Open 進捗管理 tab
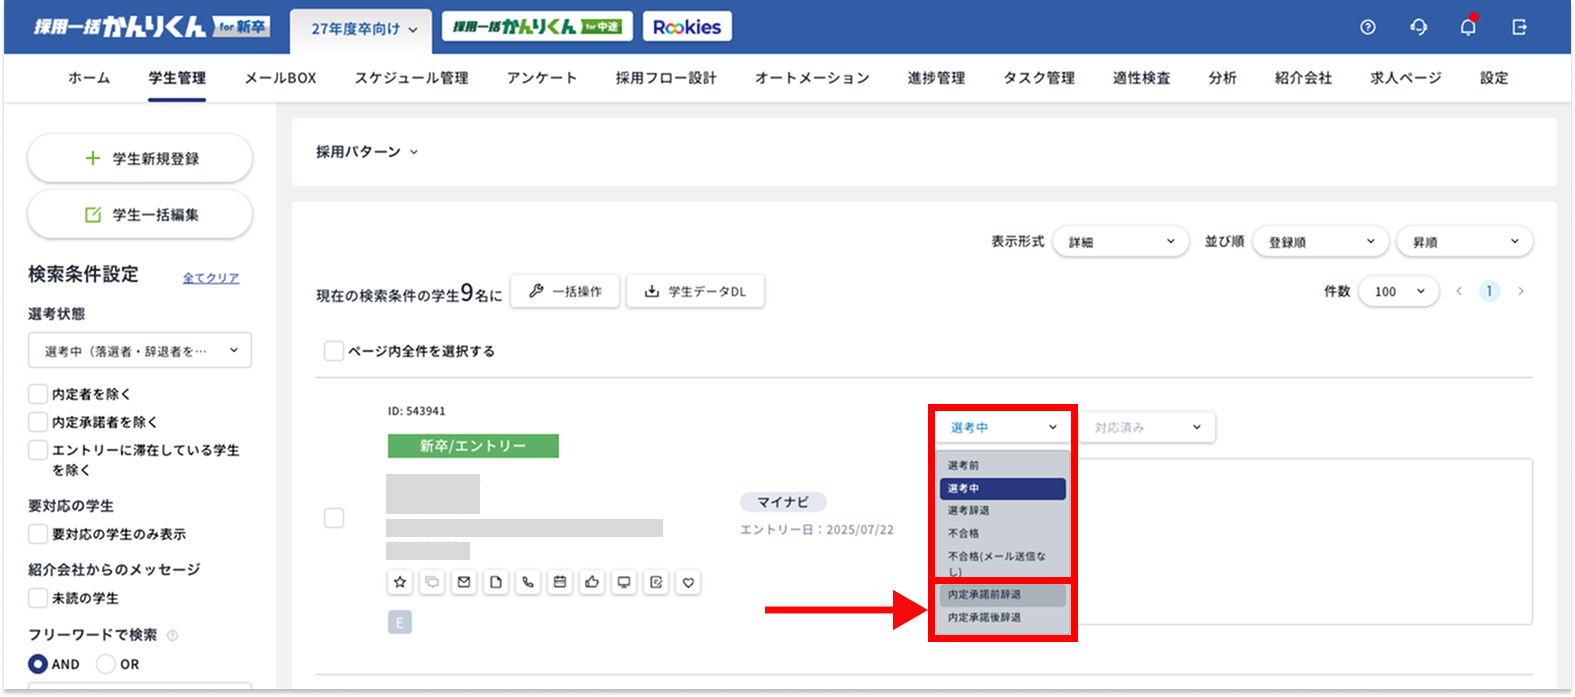The image size is (1575, 697). click(x=936, y=78)
